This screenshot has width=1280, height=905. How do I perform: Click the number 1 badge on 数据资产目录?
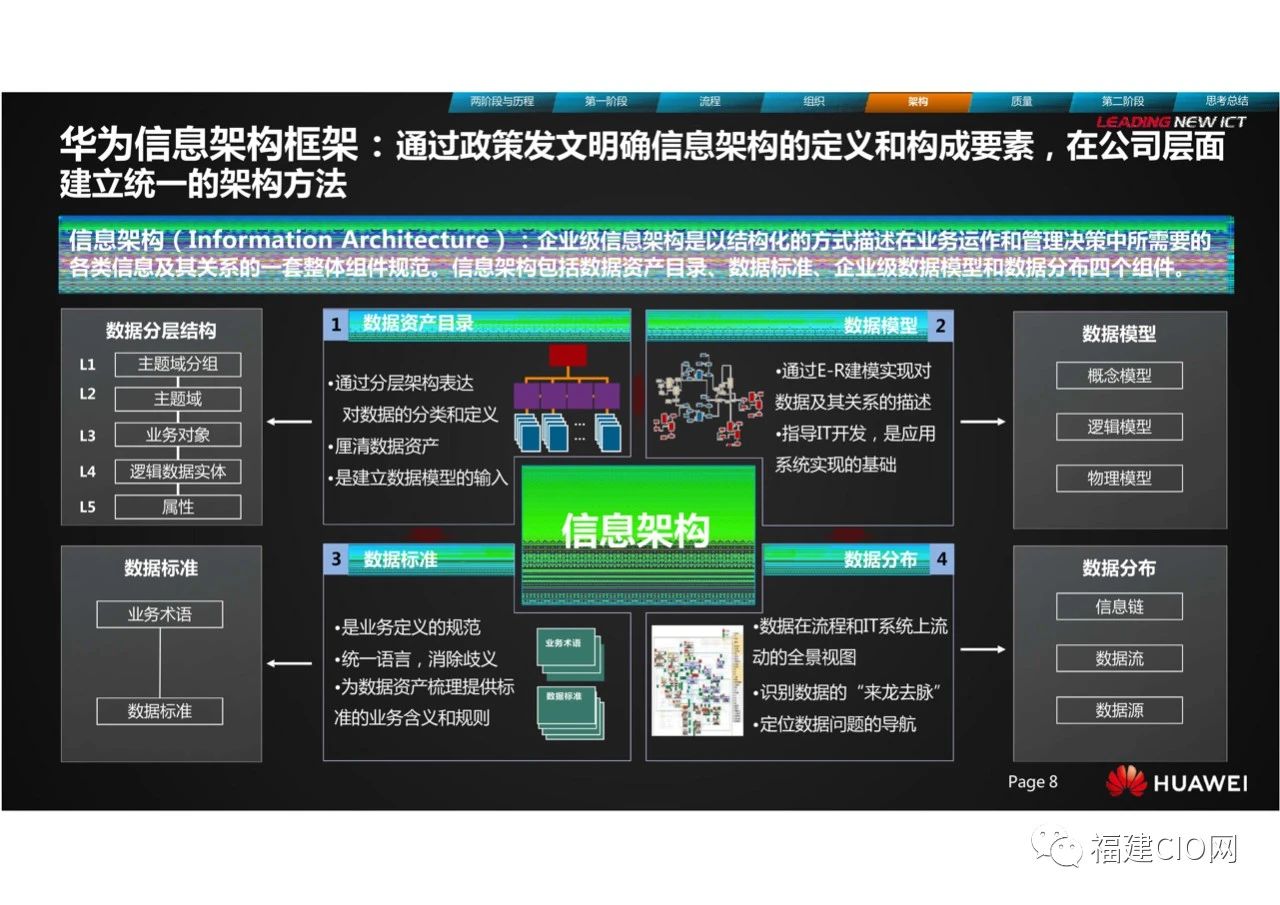pyautogui.click(x=336, y=324)
